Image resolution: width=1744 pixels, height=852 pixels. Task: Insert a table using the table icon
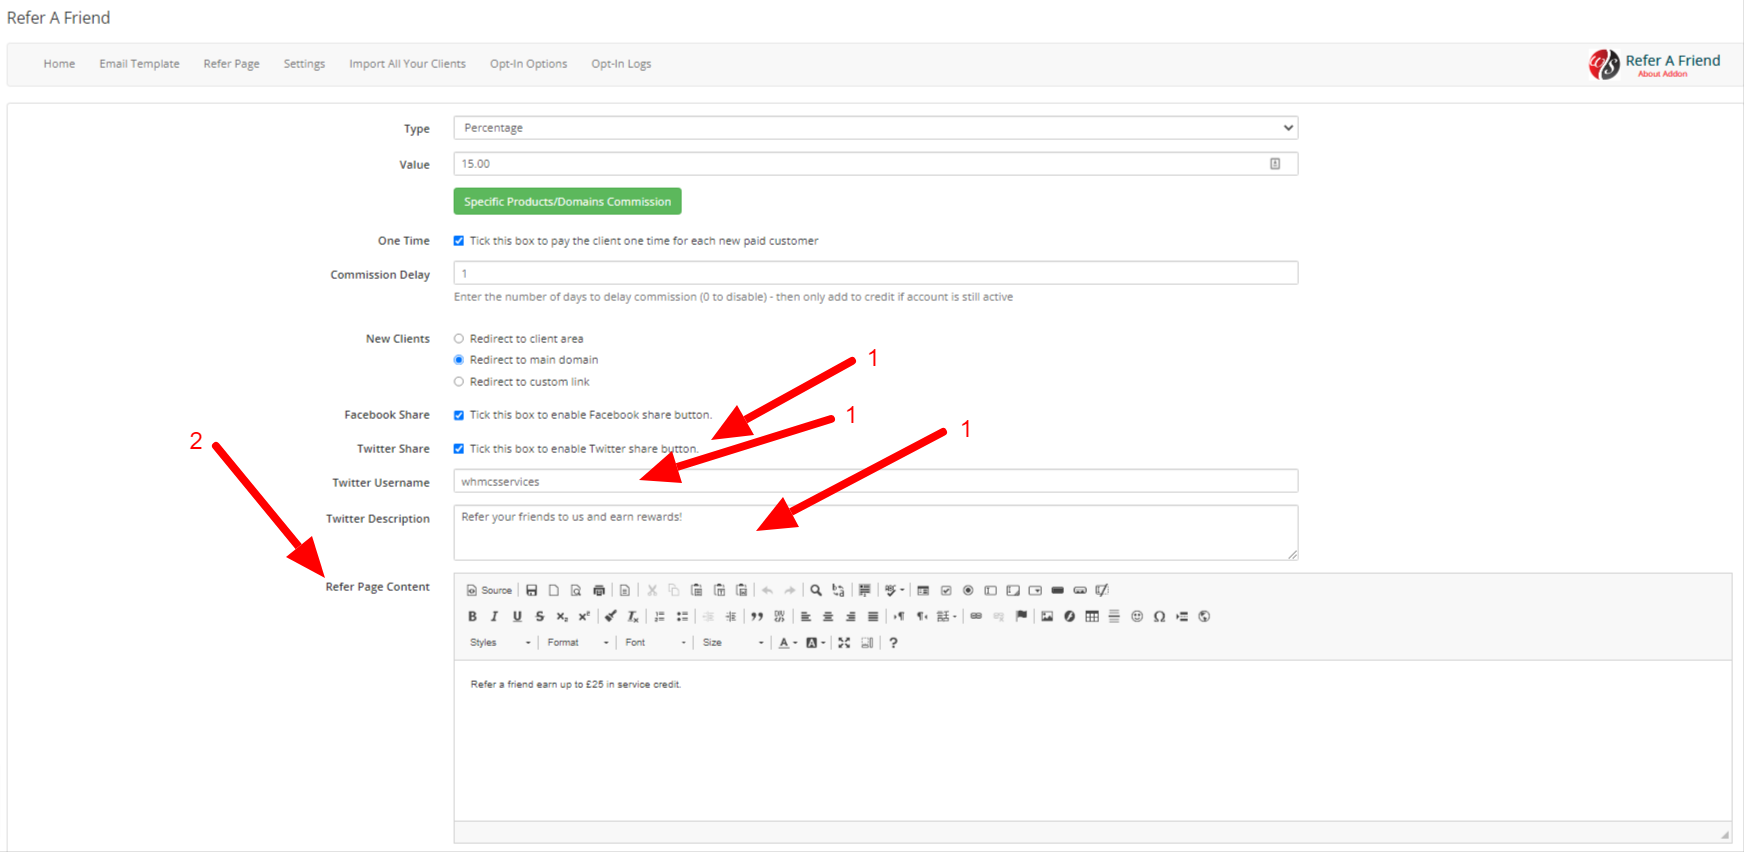pos(1092,617)
